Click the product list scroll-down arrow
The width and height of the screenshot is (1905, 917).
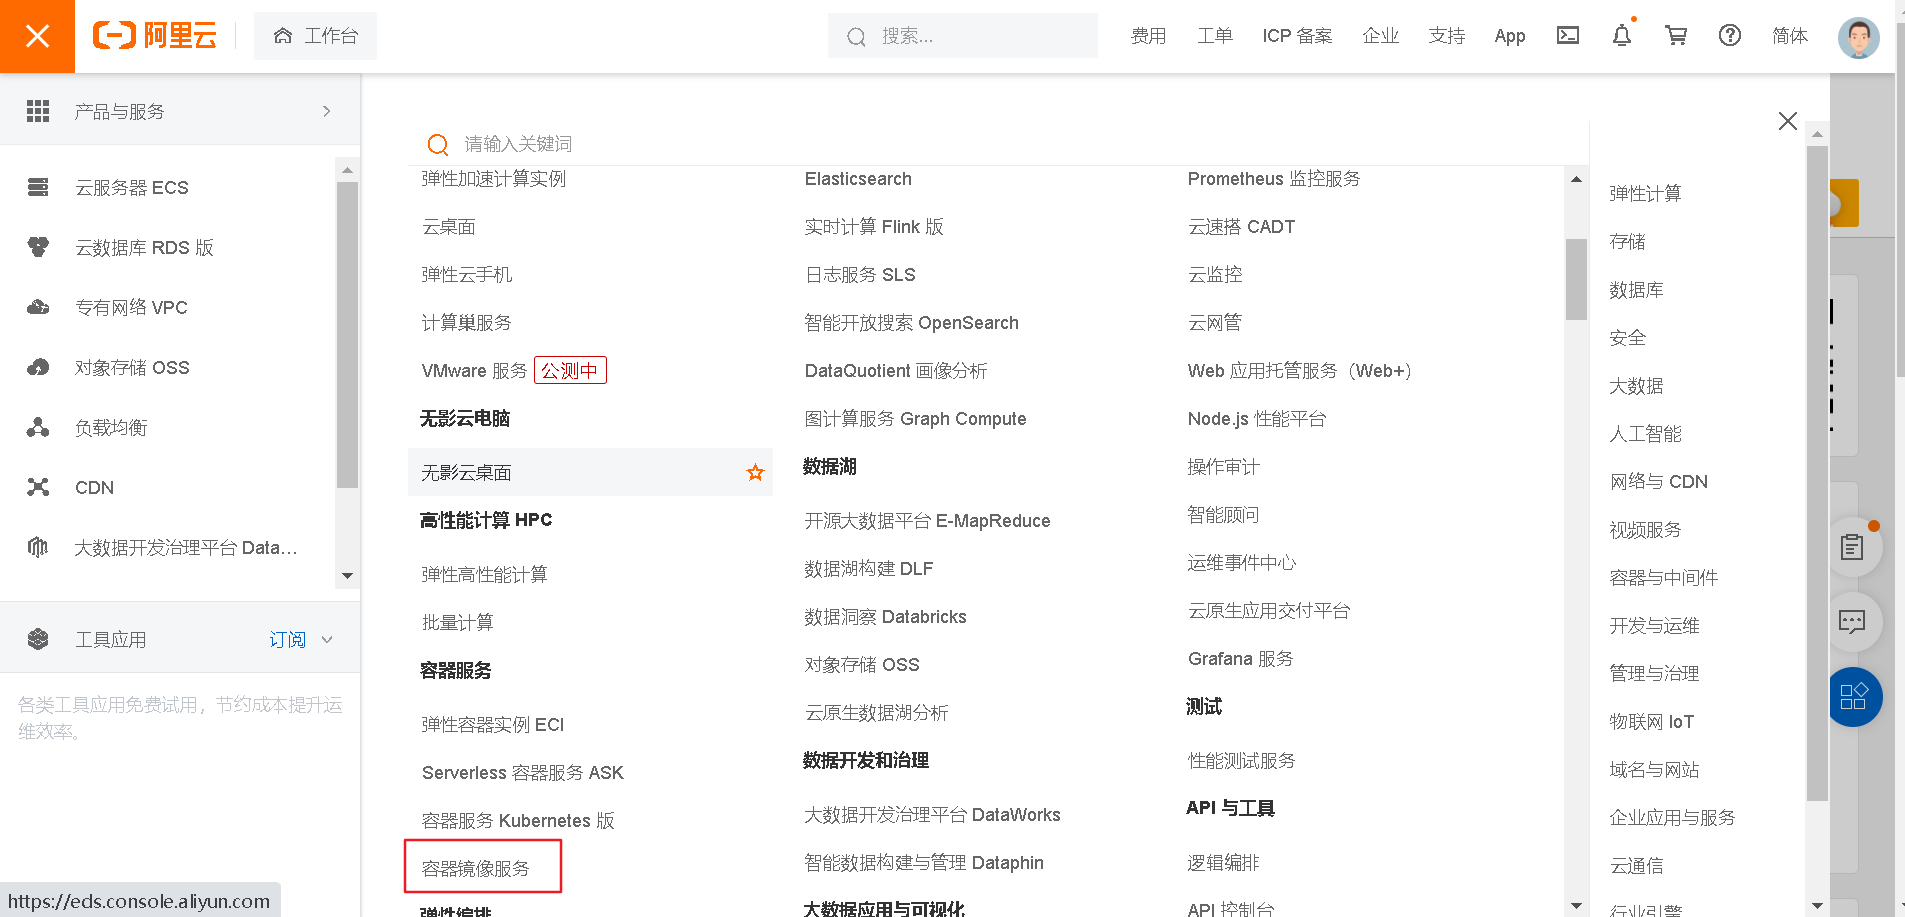coord(1576,905)
